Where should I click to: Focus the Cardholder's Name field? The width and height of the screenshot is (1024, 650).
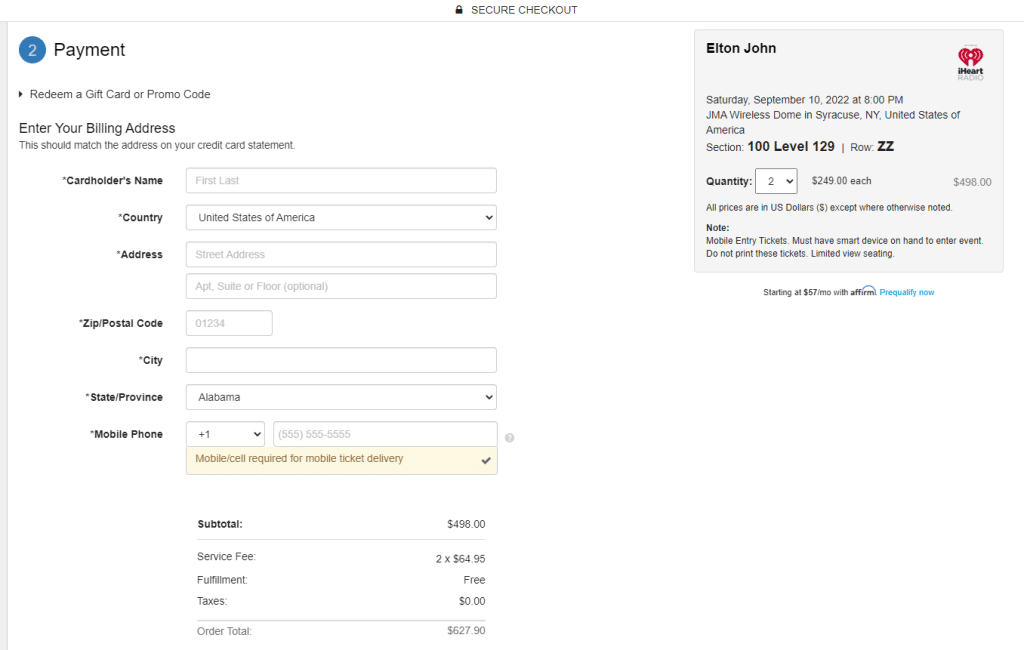click(341, 180)
